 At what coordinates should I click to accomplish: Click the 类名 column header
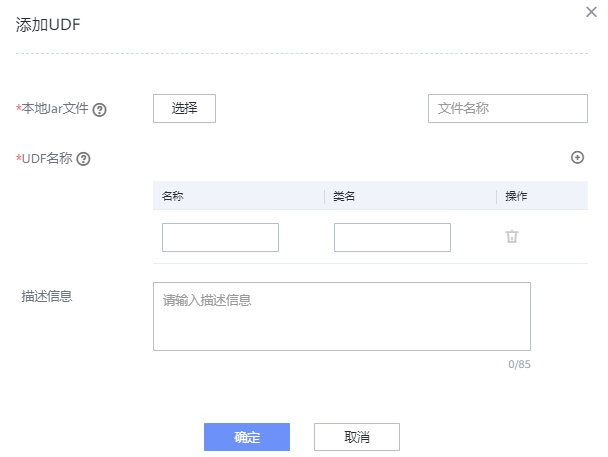tap(345, 196)
